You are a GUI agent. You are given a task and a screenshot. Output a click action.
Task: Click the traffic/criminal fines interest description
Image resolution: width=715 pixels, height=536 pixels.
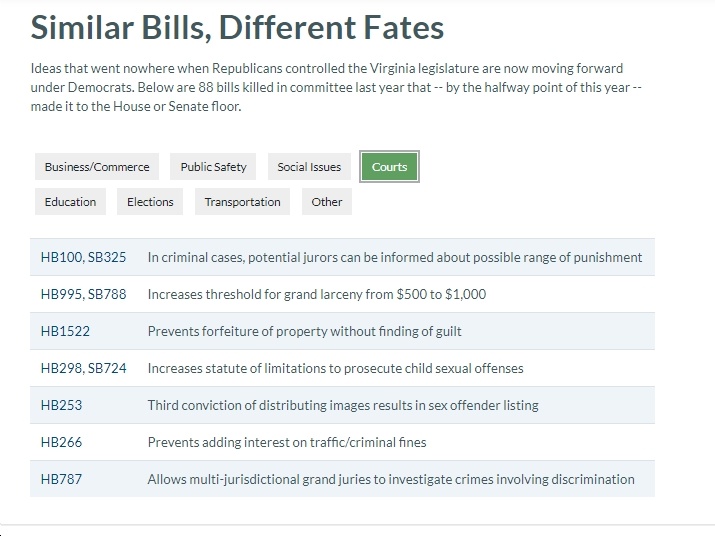(287, 442)
